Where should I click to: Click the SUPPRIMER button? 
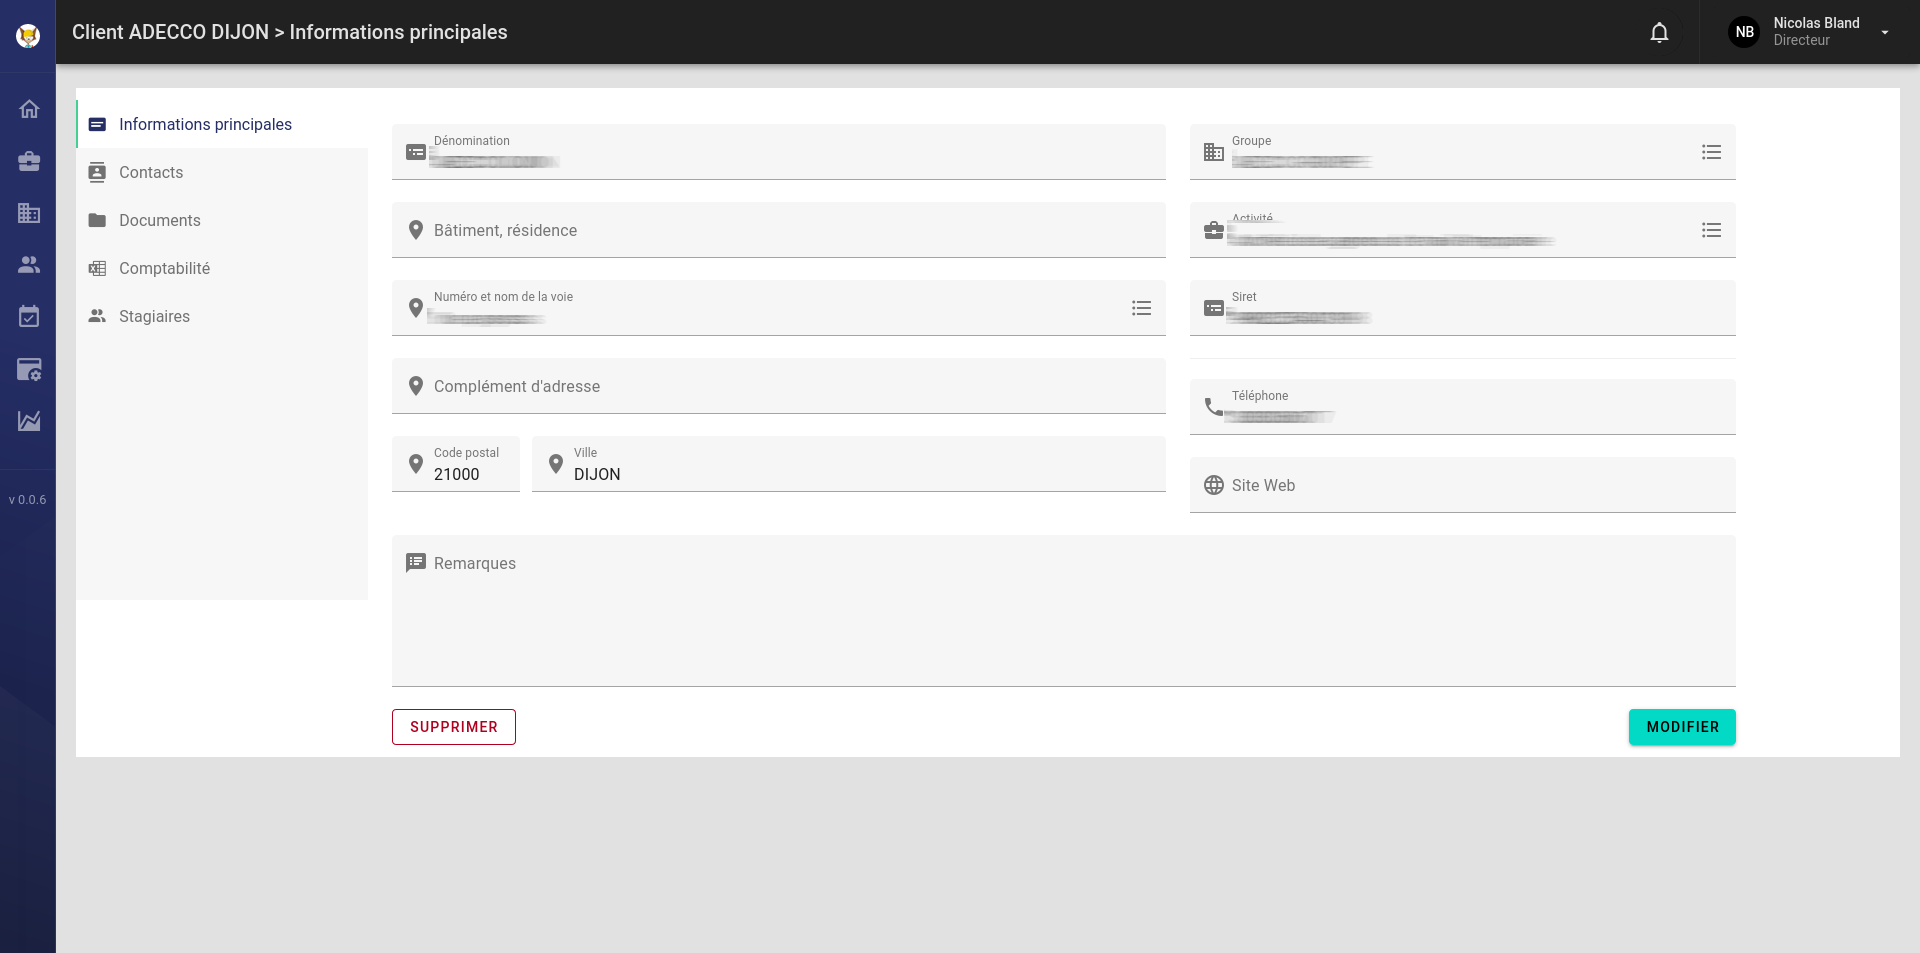coord(453,727)
